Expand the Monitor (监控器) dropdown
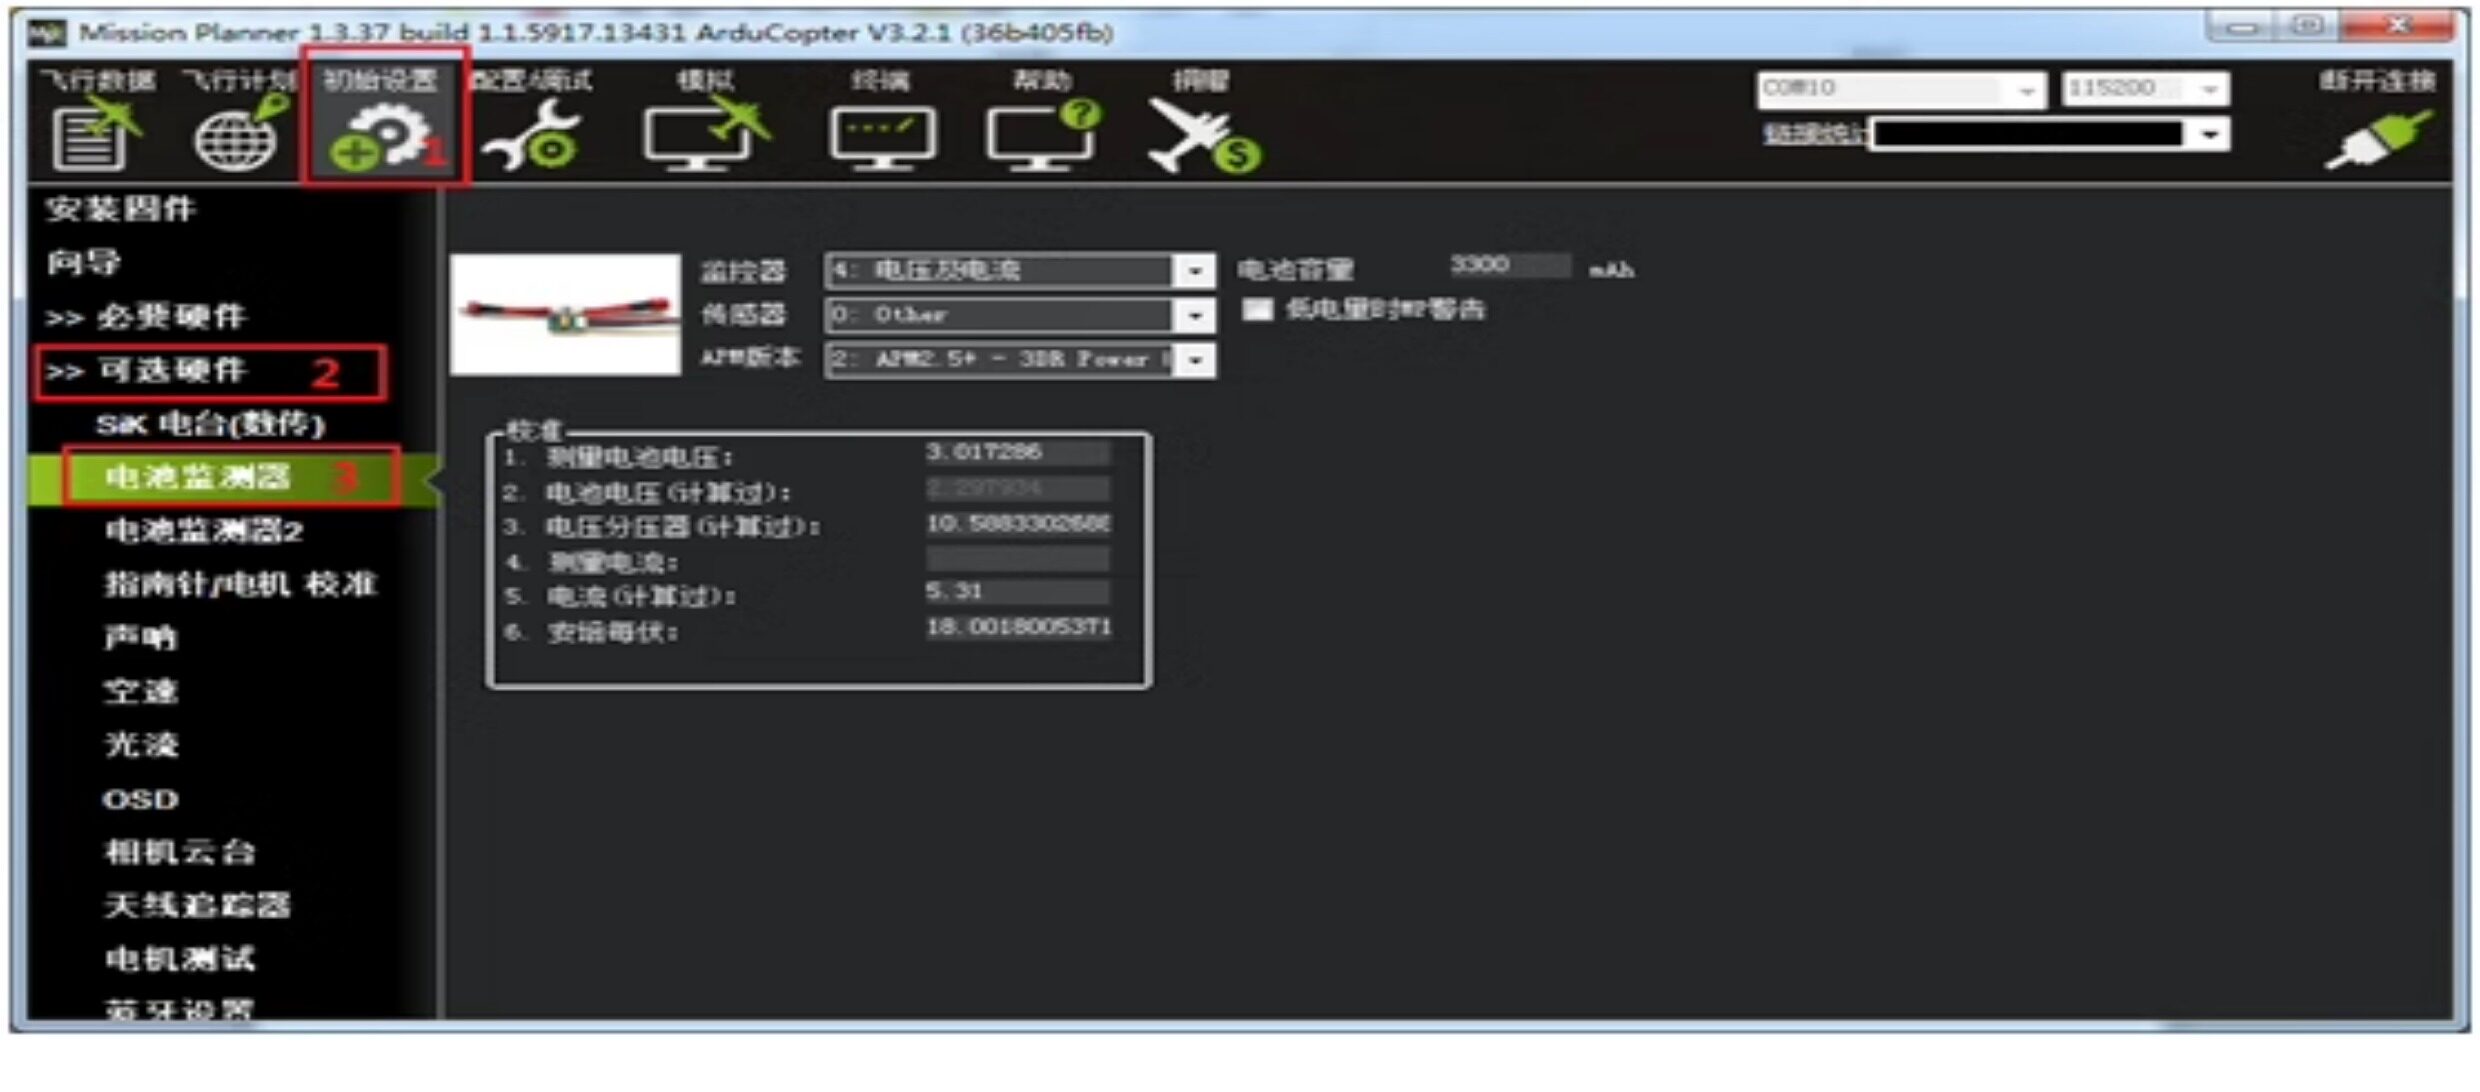Screen dimensions: 2480x1092 tap(1194, 271)
